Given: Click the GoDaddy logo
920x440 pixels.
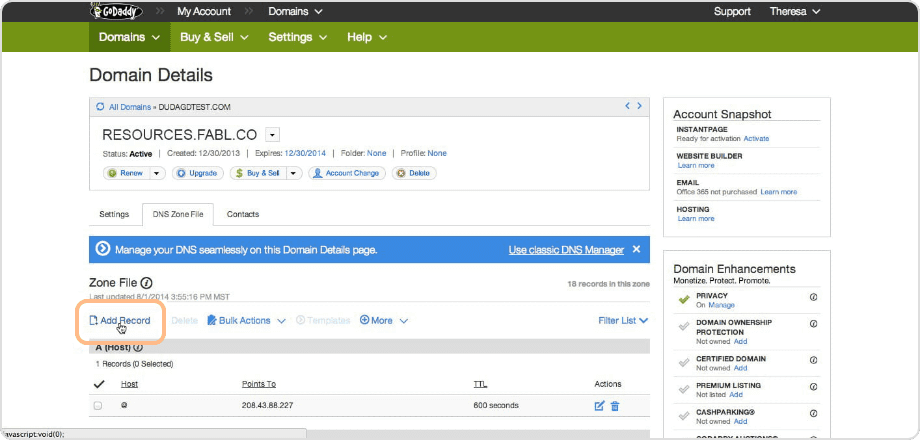Looking at the screenshot, I should tap(116, 11).
